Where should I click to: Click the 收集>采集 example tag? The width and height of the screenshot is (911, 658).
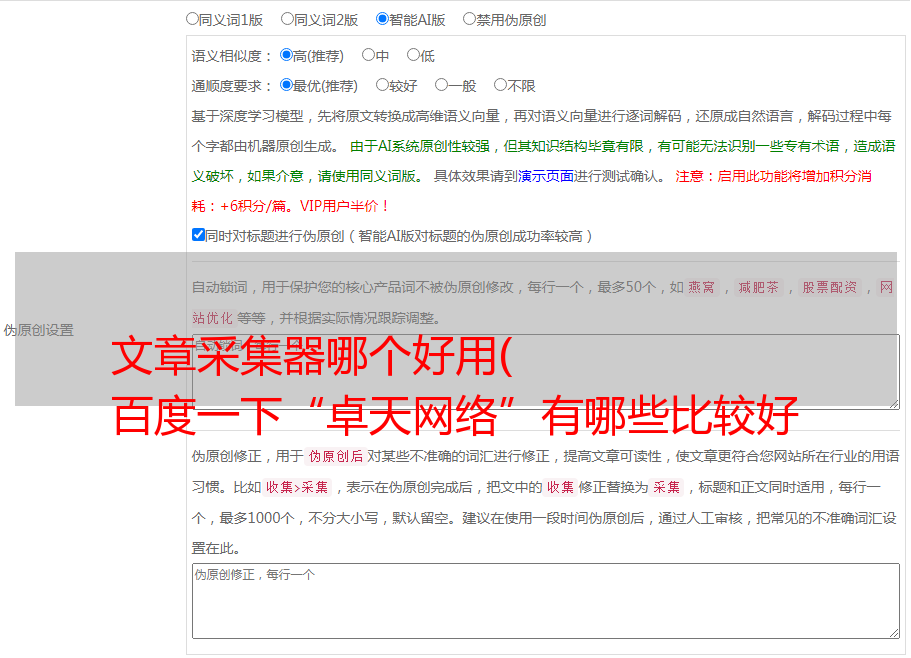[x=297, y=487]
